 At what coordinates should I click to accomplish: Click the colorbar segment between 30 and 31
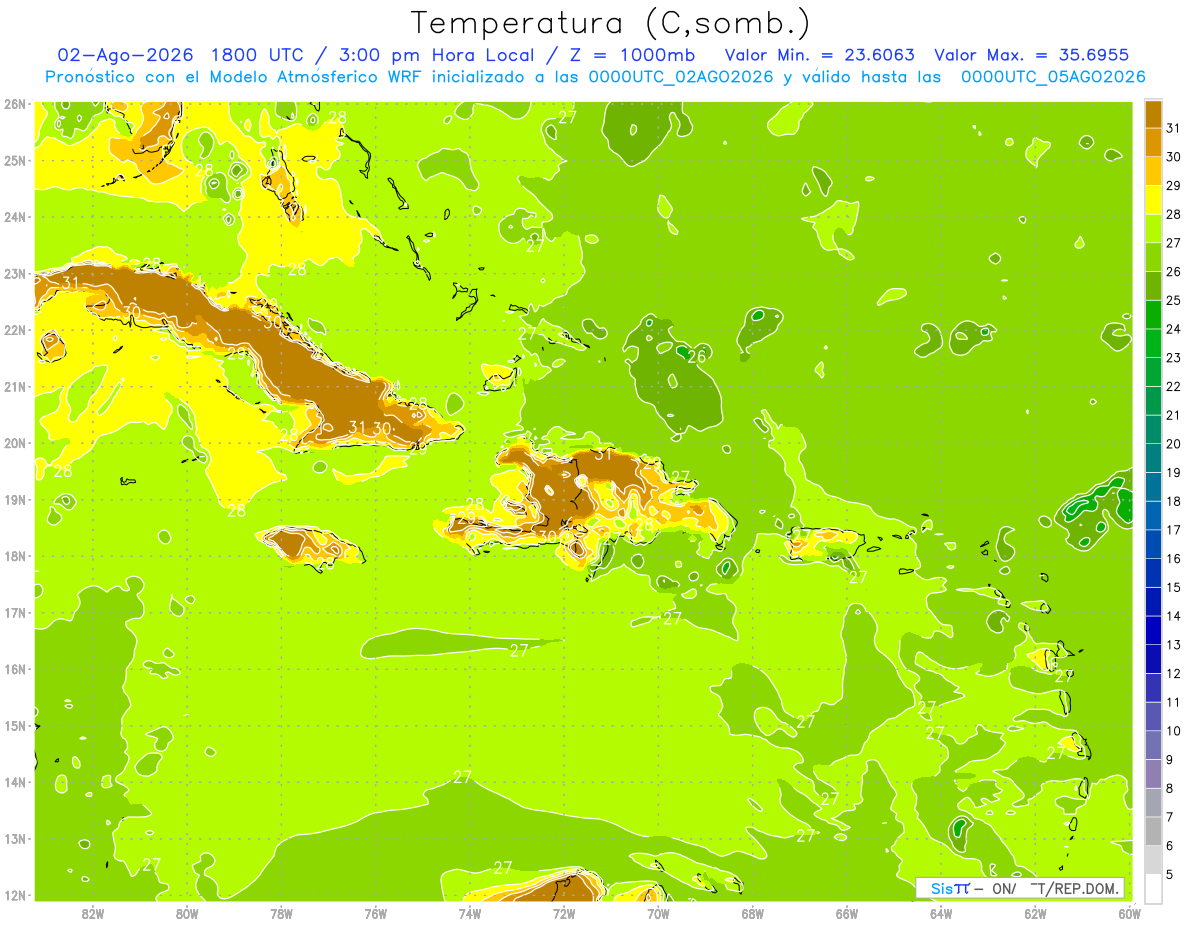1153,141
